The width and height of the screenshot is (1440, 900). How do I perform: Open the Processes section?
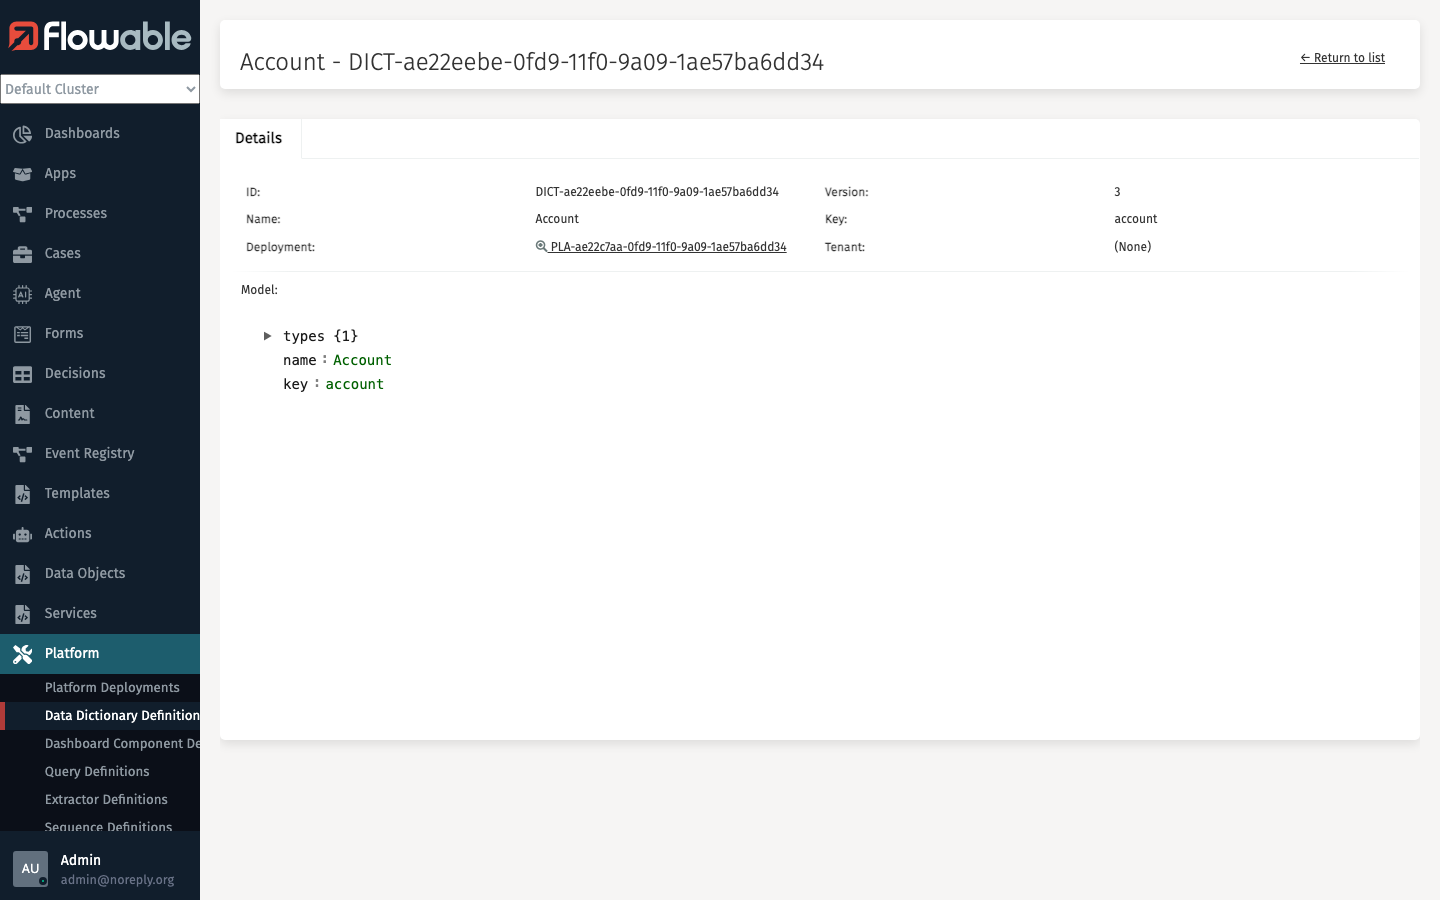[75, 213]
